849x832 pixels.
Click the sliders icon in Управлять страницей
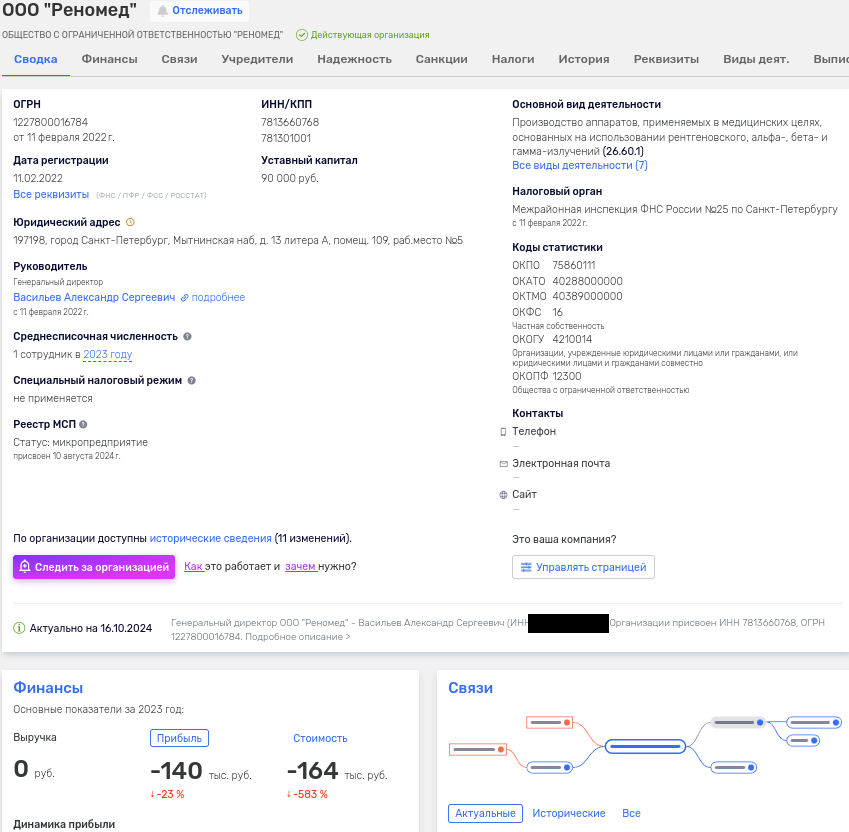tap(526, 567)
